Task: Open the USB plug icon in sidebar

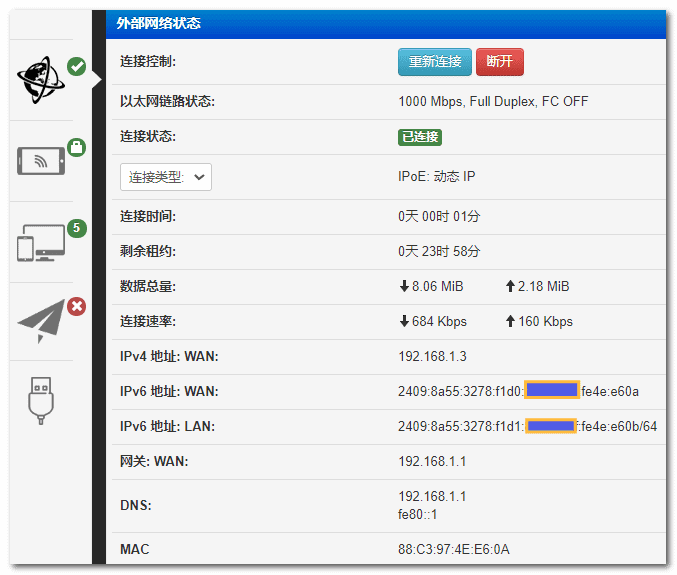Action: 40,399
